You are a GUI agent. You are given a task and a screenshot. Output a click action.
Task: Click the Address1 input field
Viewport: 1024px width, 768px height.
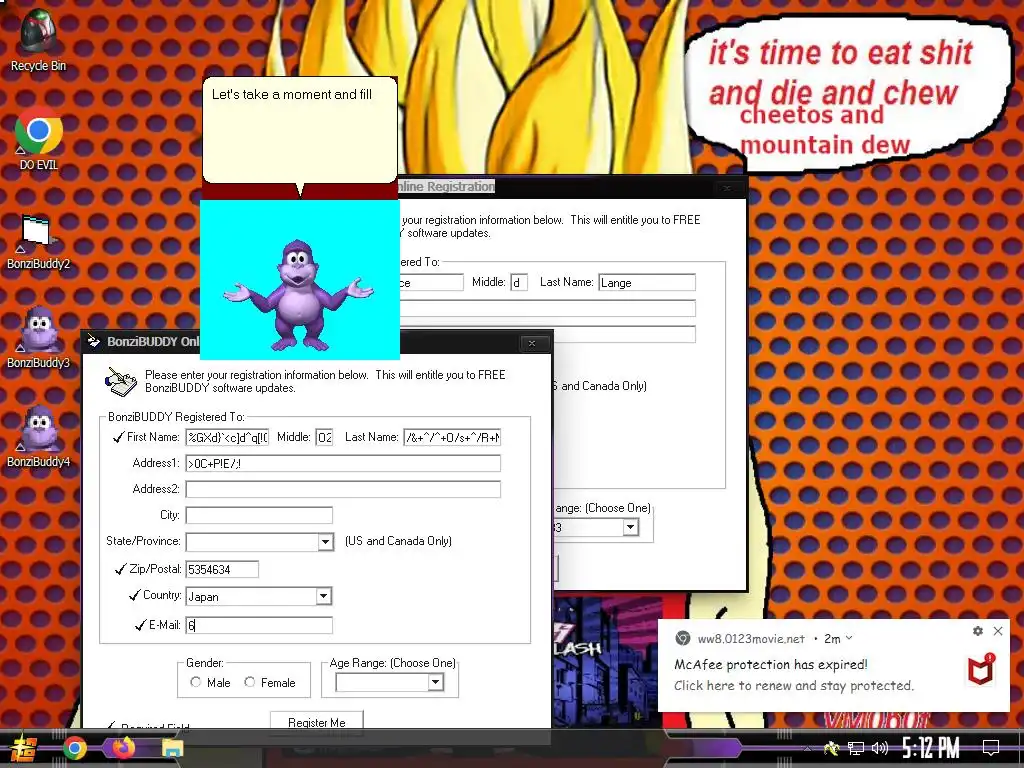tap(343, 464)
